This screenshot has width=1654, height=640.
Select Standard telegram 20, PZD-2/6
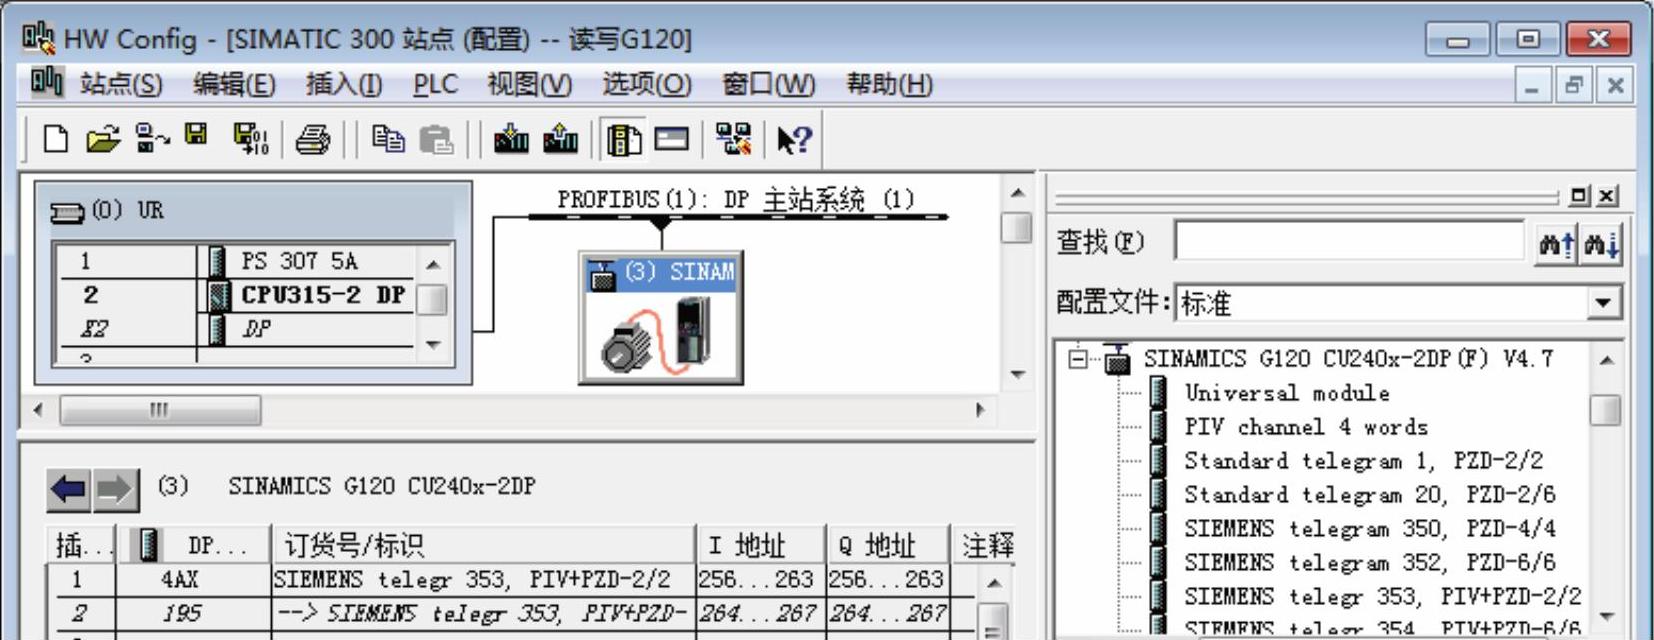click(1369, 495)
